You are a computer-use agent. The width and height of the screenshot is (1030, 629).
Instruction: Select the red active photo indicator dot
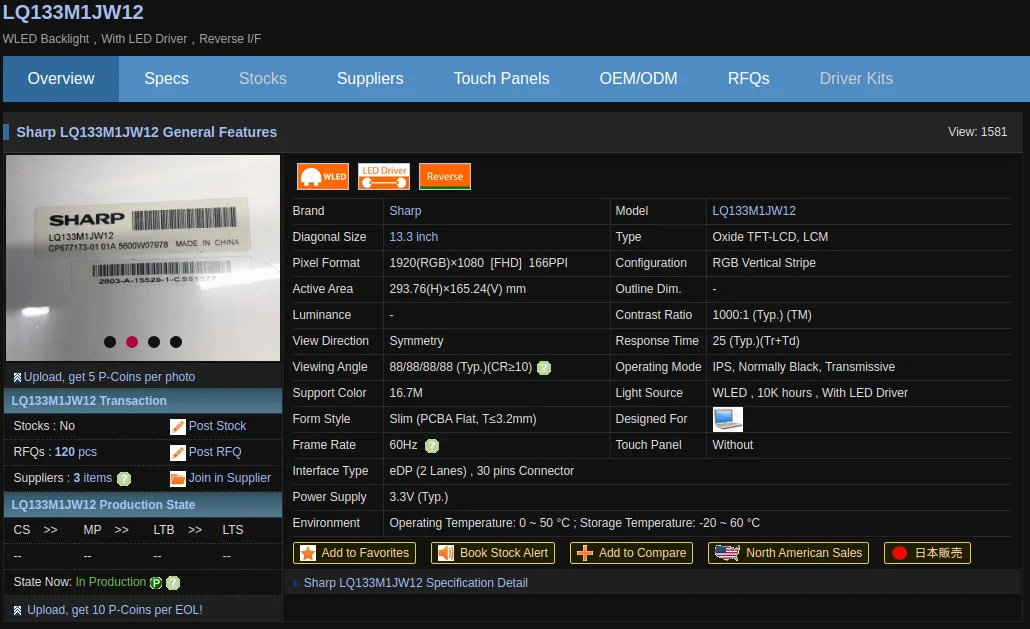click(x=132, y=341)
